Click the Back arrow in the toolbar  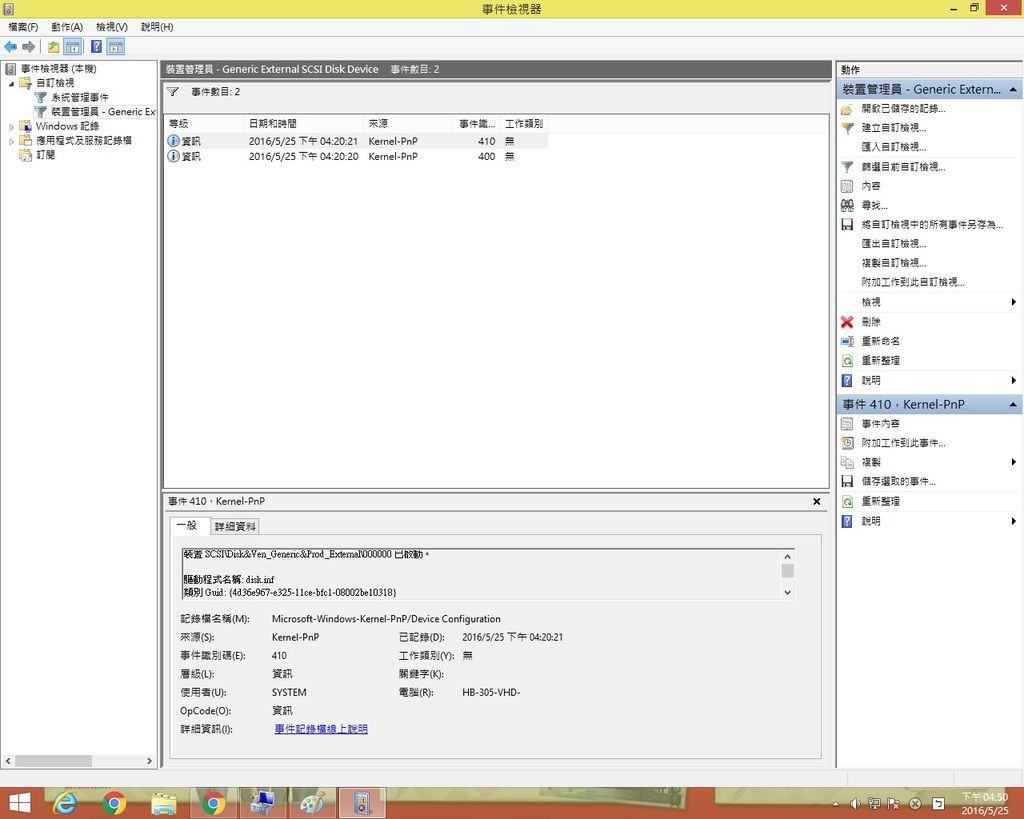[x=10, y=47]
